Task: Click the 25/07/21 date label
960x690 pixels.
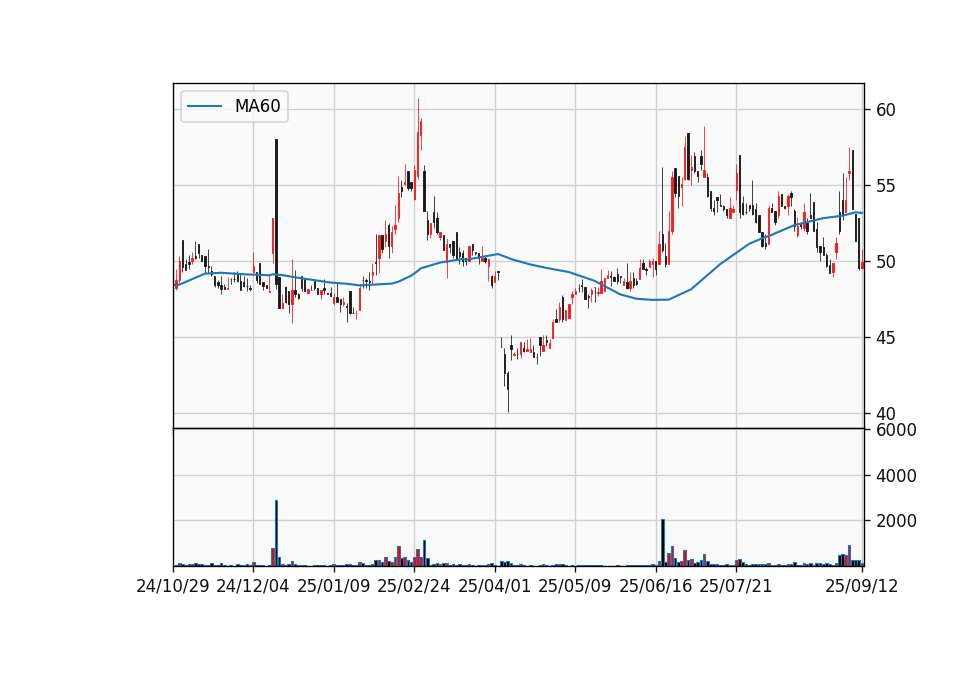Action: (x=736, y=586)
